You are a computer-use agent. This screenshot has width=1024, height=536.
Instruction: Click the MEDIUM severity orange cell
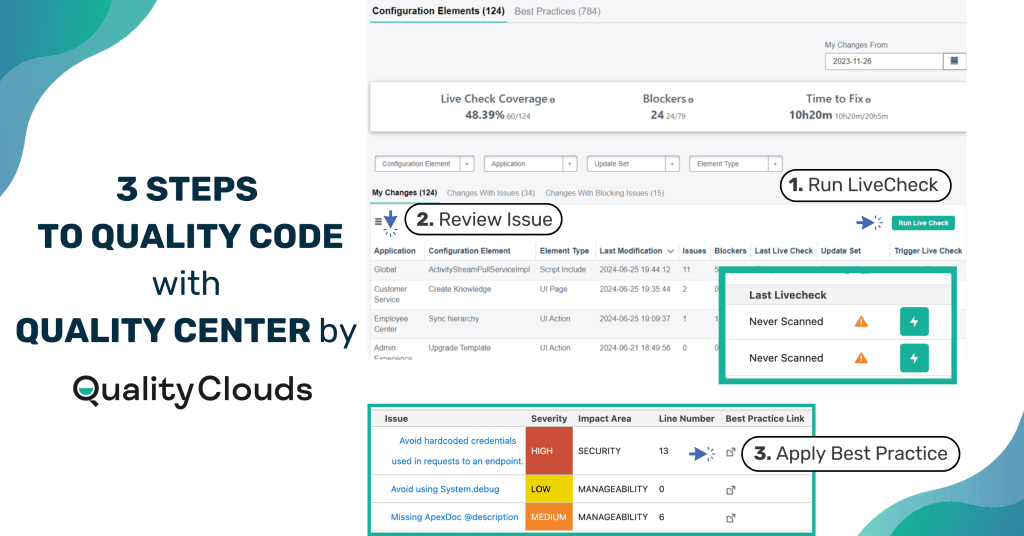(549, 516)
